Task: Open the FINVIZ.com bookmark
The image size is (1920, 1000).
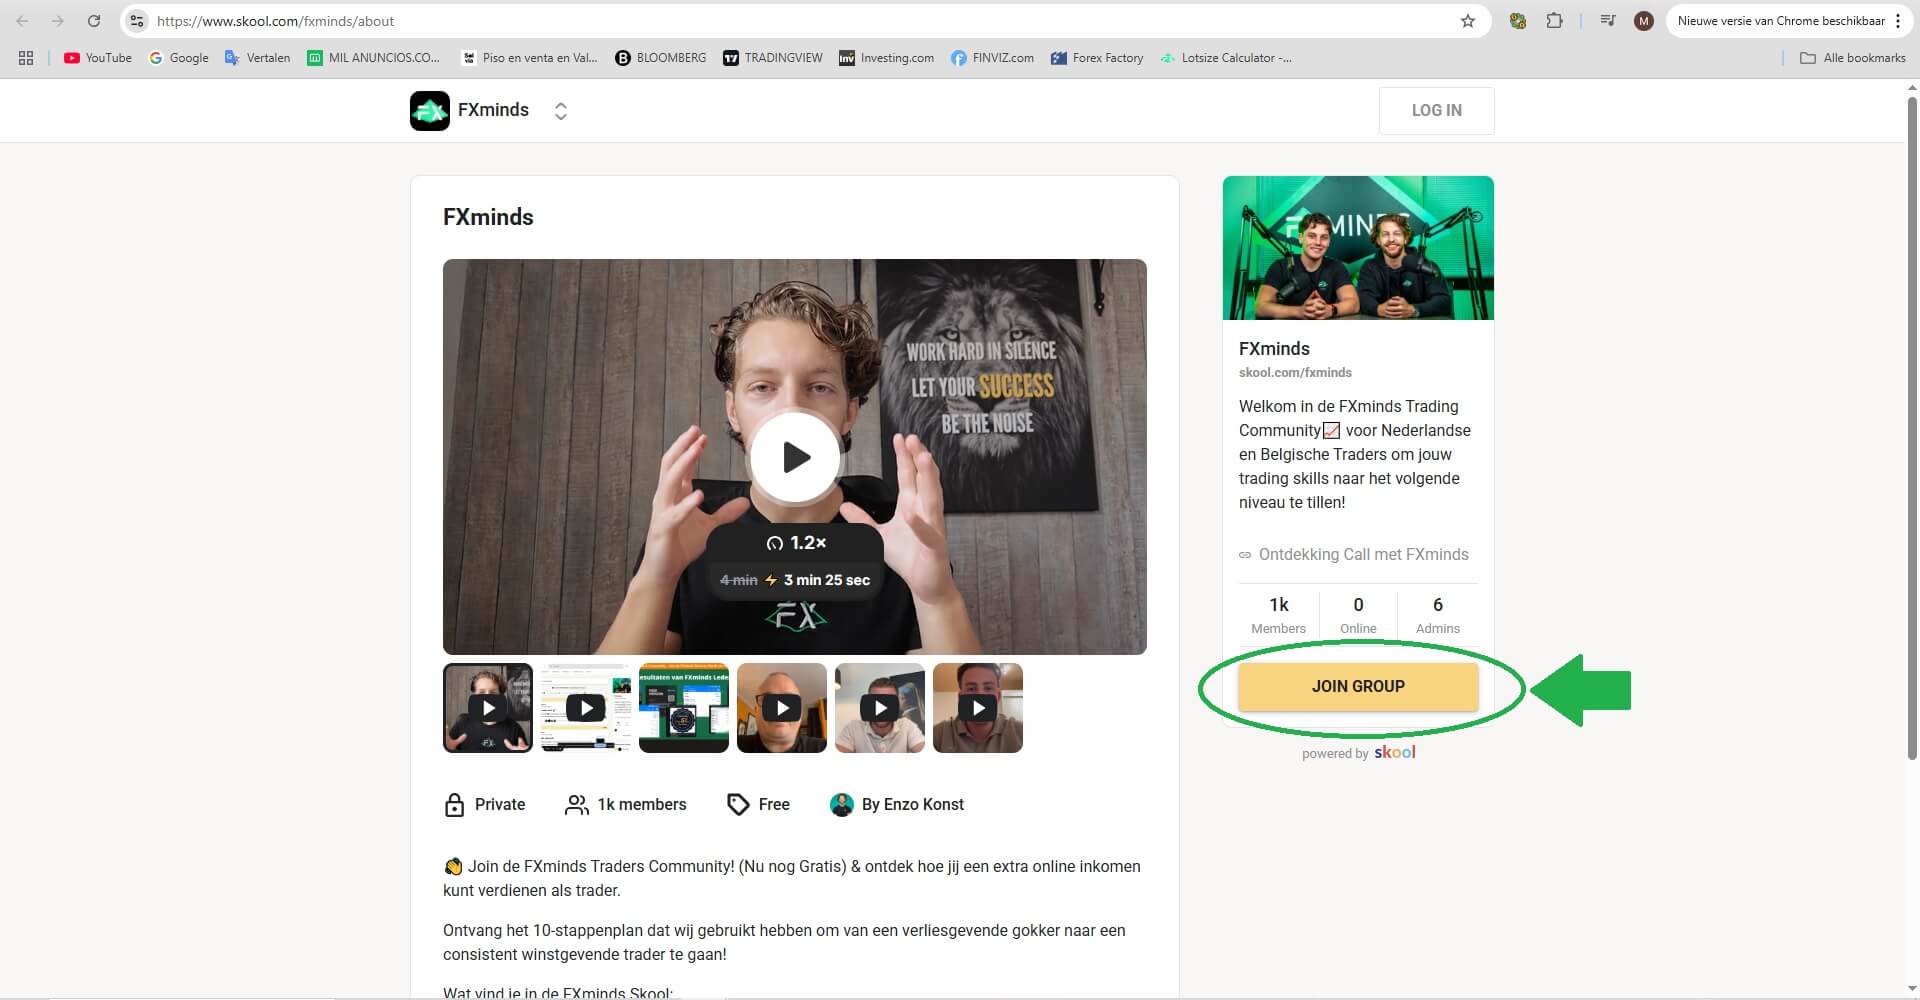Action: click(992, 58)
